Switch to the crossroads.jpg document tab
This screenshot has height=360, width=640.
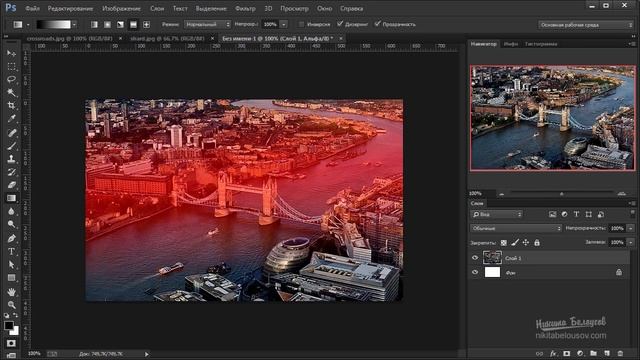click(69, 38)
